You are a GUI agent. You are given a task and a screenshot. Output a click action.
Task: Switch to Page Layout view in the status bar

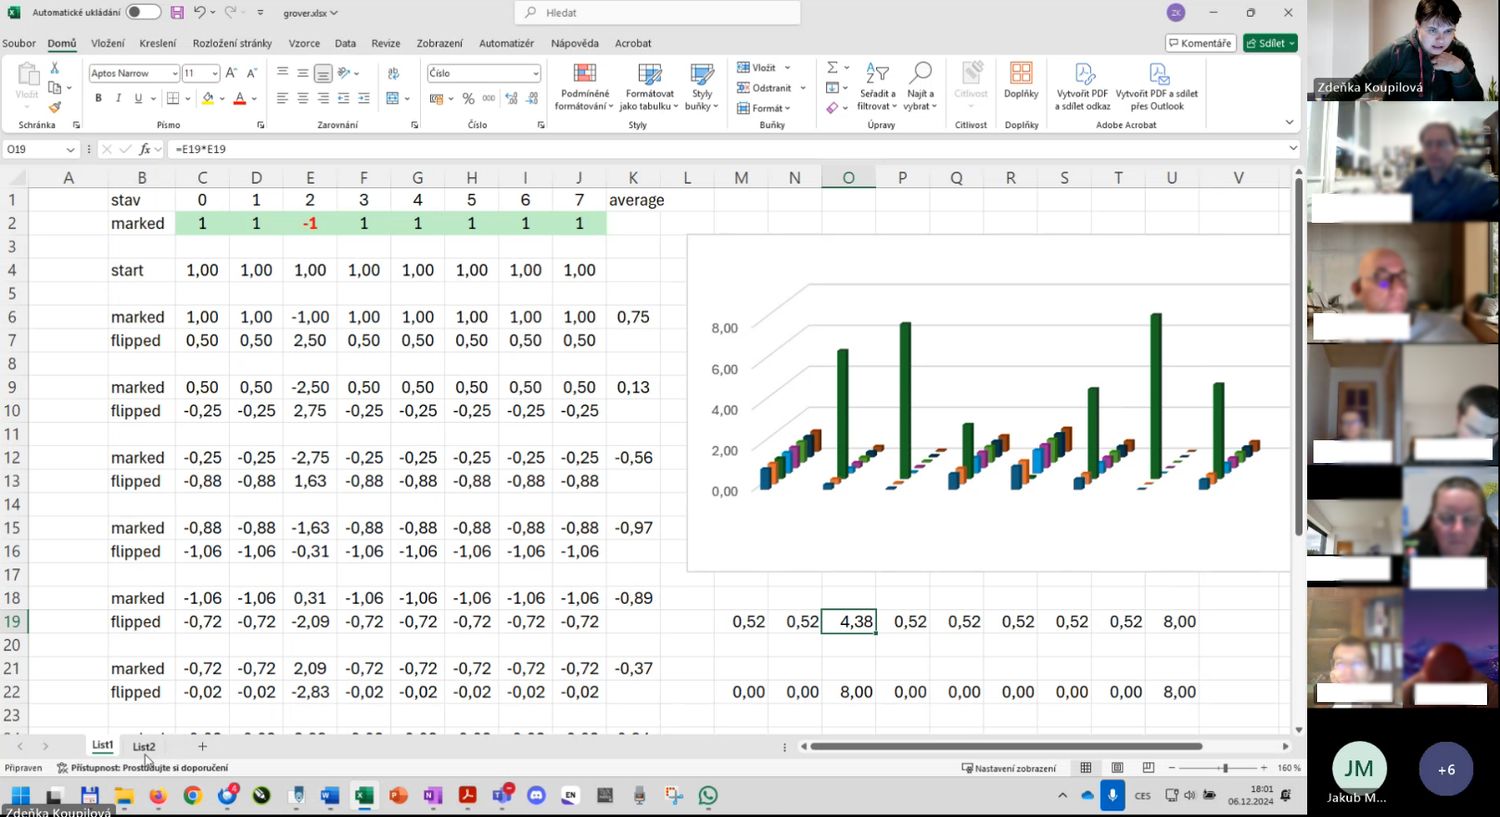click(x=1117, y=768)
